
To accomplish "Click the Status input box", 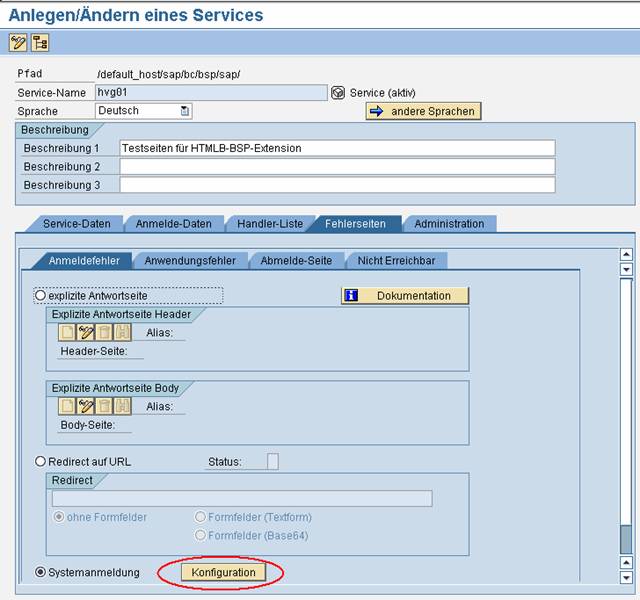I will (273, 461).
